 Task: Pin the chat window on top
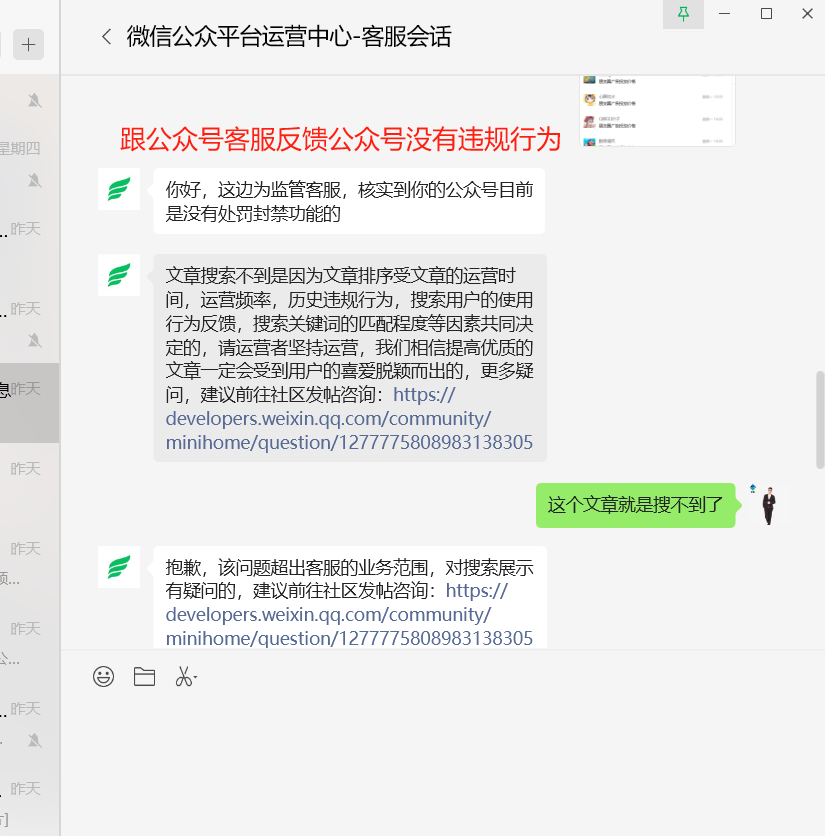(683, 14)
